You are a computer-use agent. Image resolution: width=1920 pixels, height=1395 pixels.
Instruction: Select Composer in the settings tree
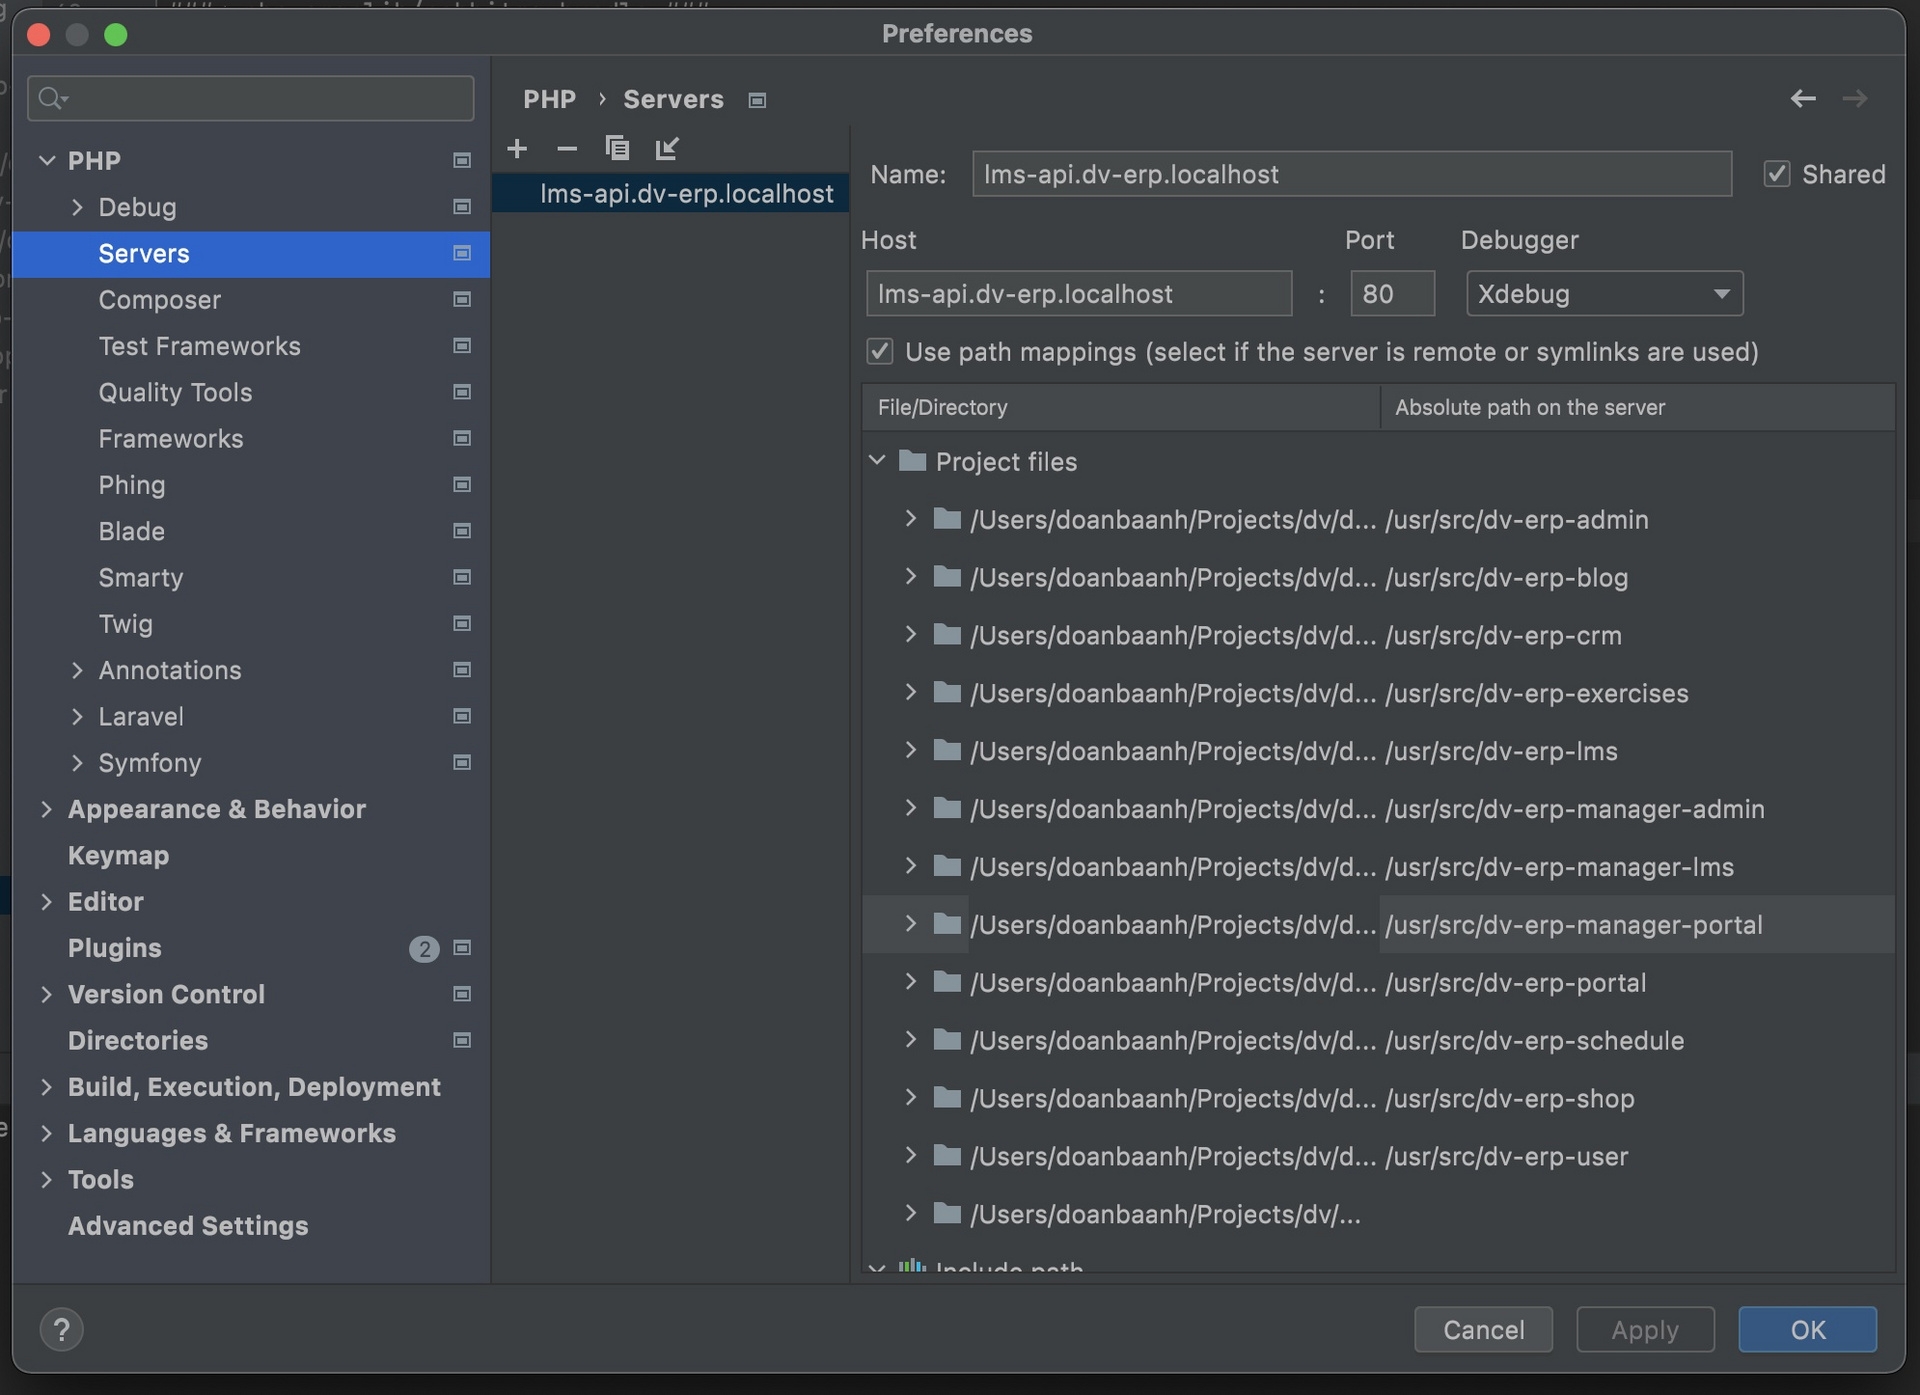(160, 300)
